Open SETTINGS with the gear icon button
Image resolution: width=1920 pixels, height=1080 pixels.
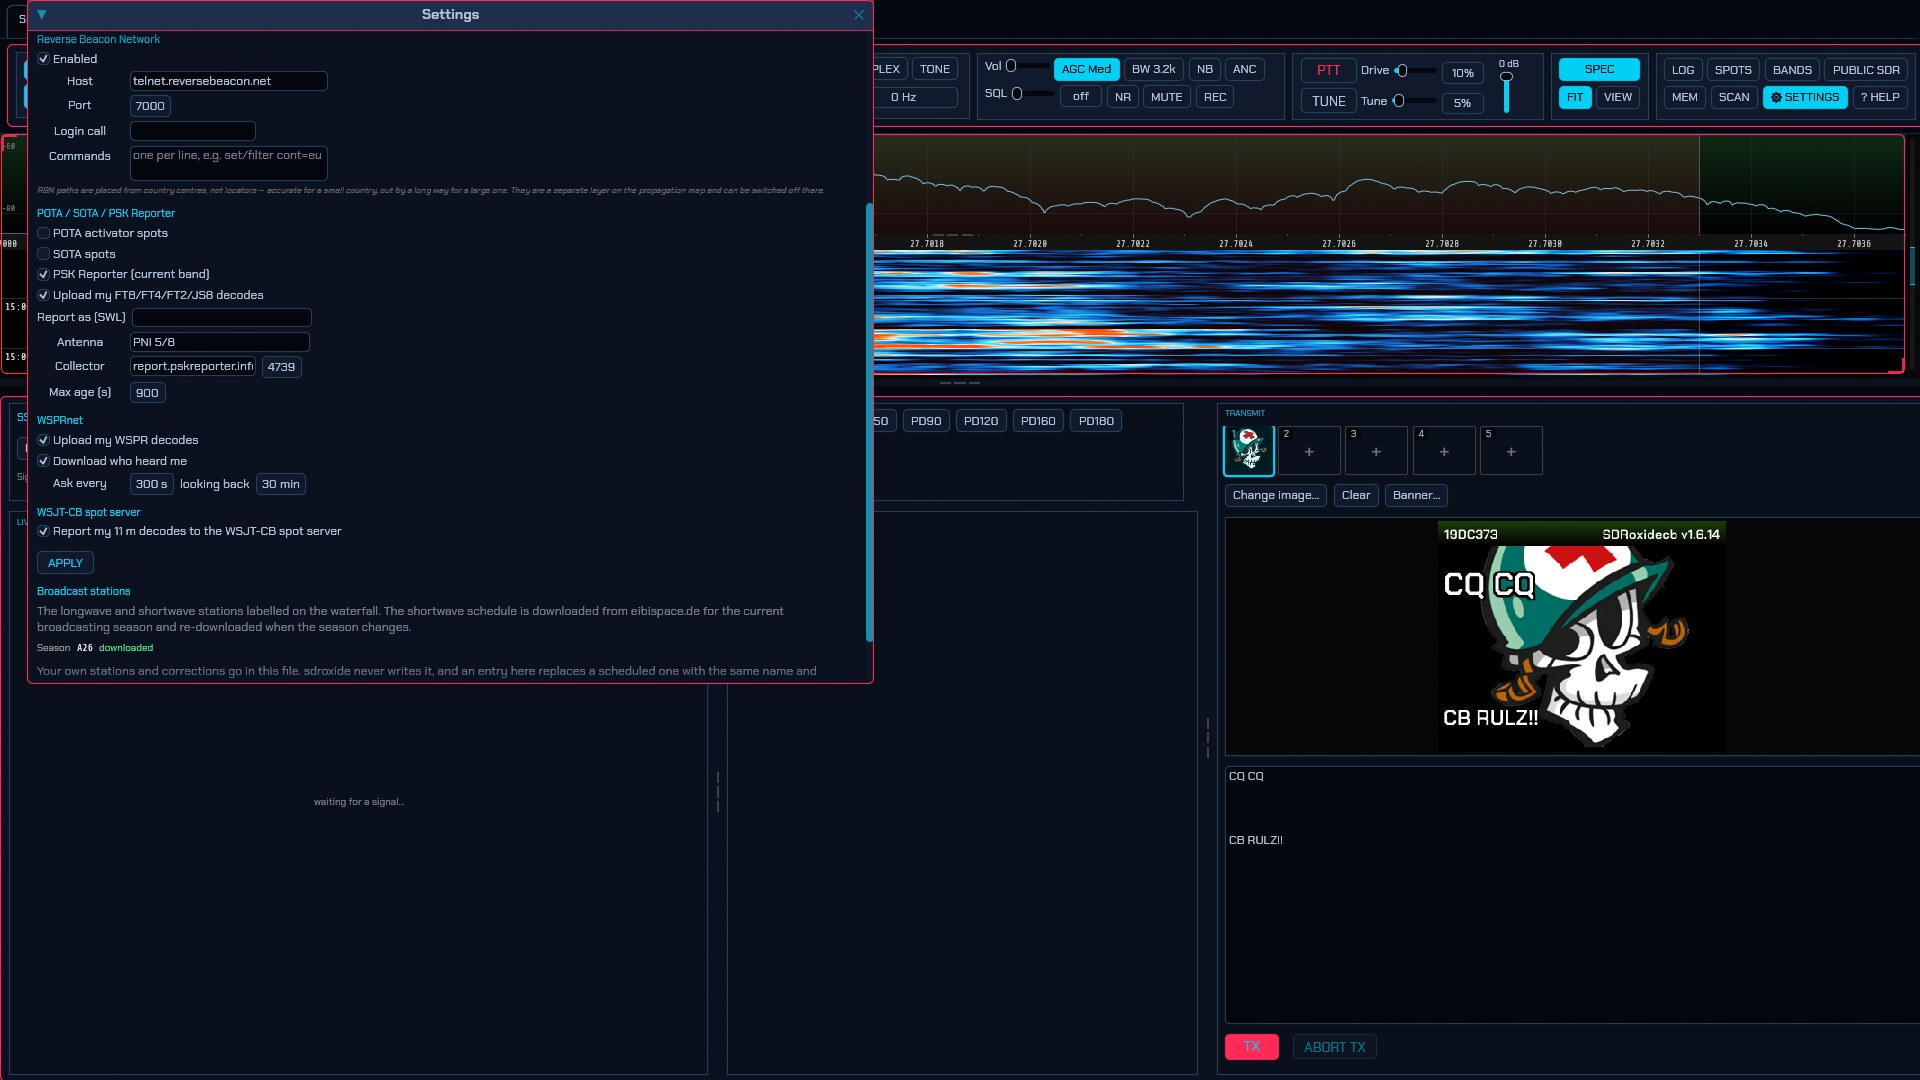pyautogui.click(x=1805, y=97)
